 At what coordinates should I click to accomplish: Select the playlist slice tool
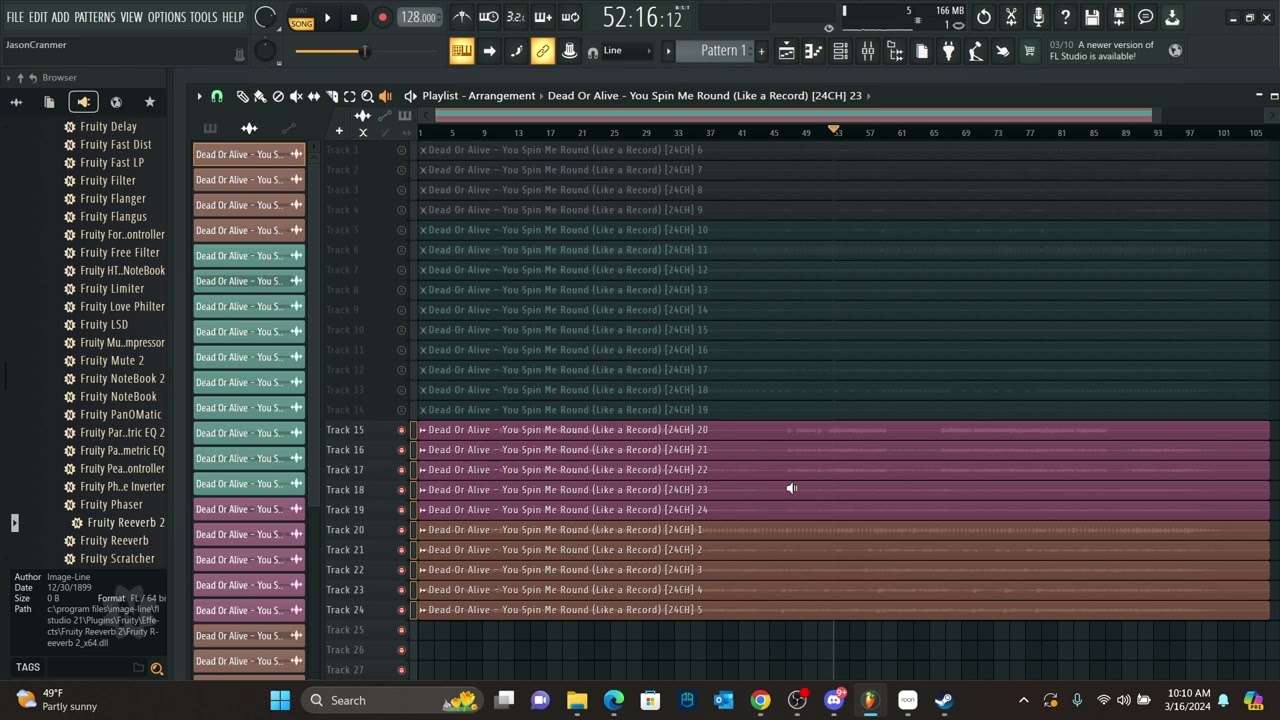click(332, 96)
